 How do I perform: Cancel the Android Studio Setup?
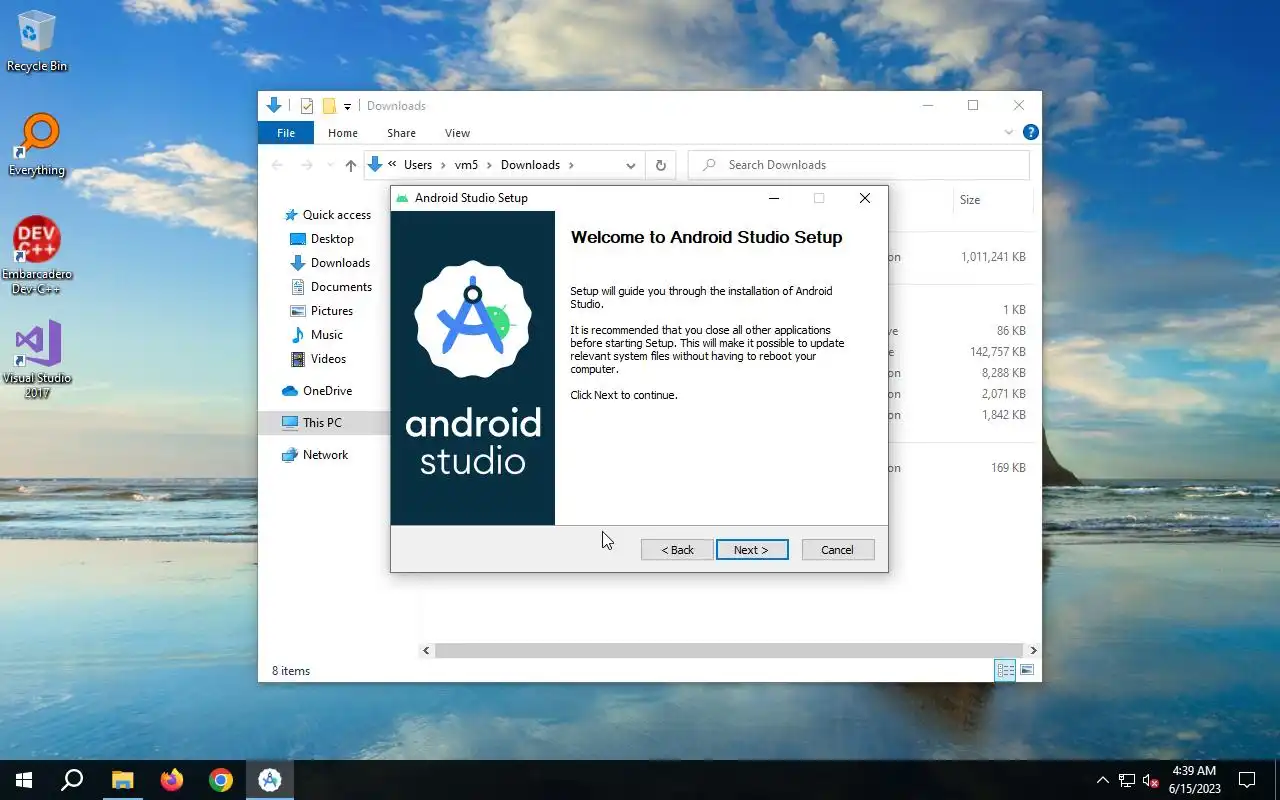pyautogui.click(x=838, y=550)
